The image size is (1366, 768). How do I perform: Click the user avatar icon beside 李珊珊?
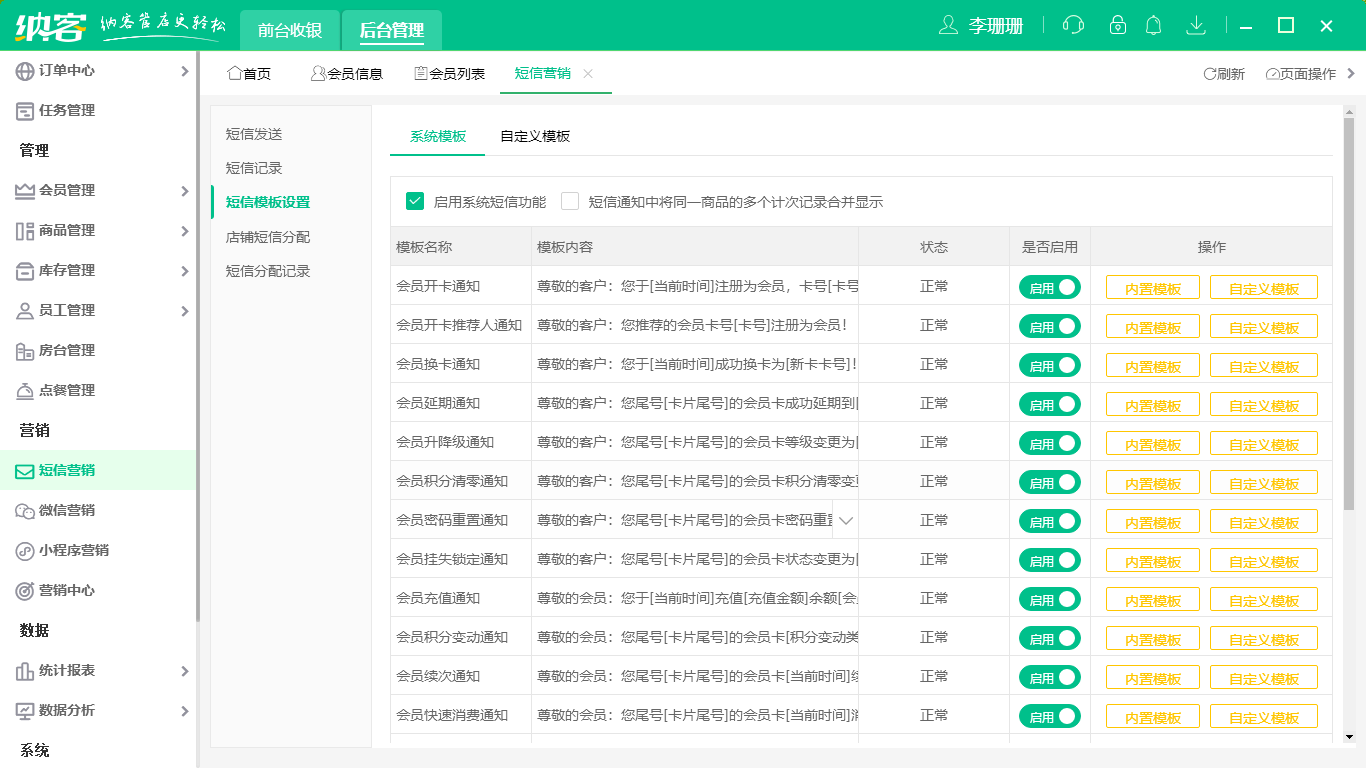(x=948, y=25)
